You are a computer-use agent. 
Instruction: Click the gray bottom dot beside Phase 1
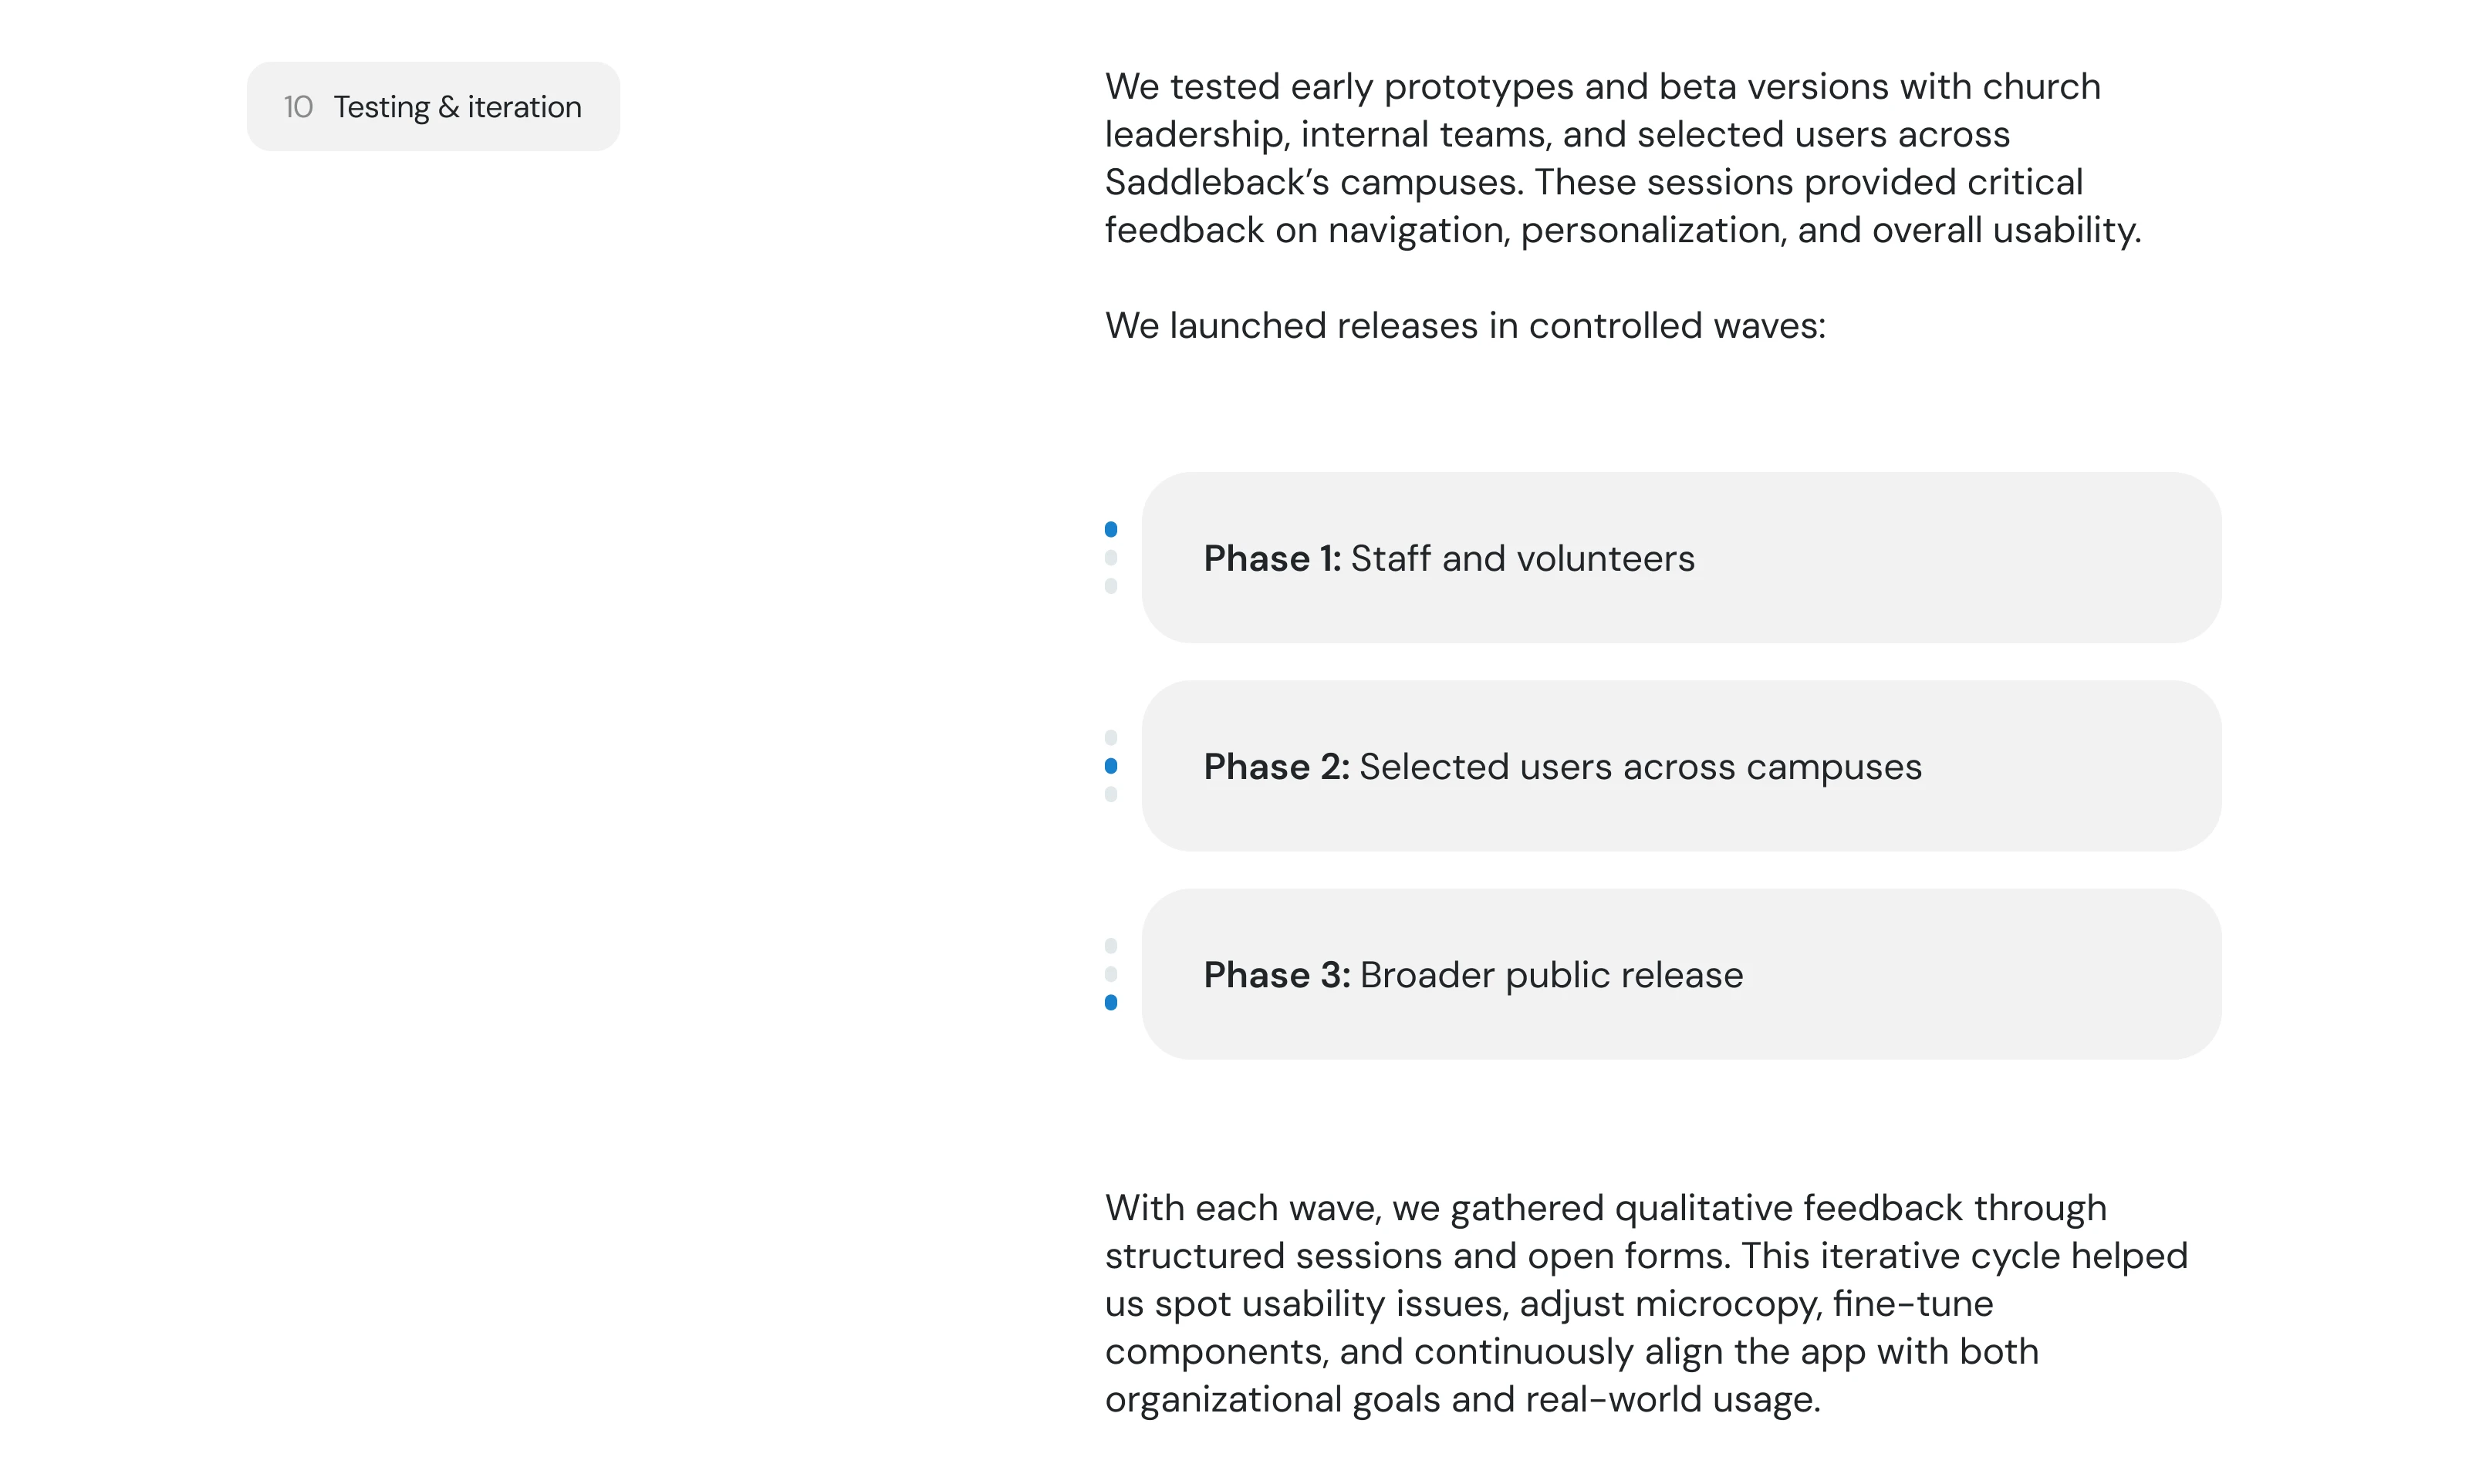coord(1110,586)
